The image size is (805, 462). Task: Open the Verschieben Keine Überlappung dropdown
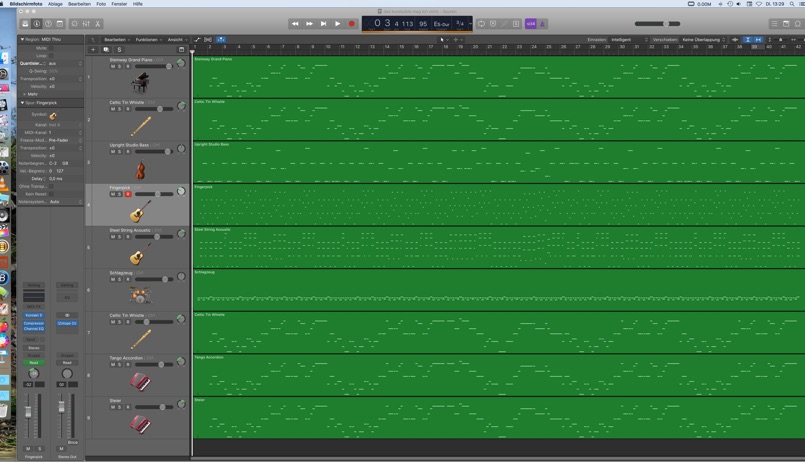(x=703, y=40)
